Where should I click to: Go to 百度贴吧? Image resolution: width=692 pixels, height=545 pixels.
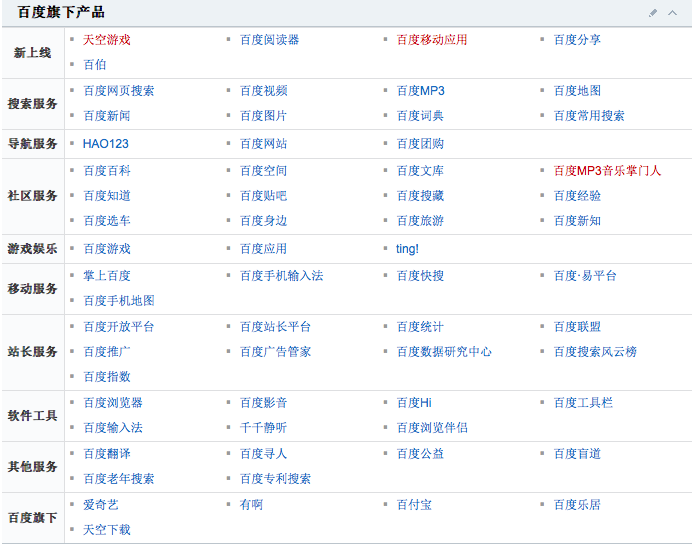[x=263, y=196]
